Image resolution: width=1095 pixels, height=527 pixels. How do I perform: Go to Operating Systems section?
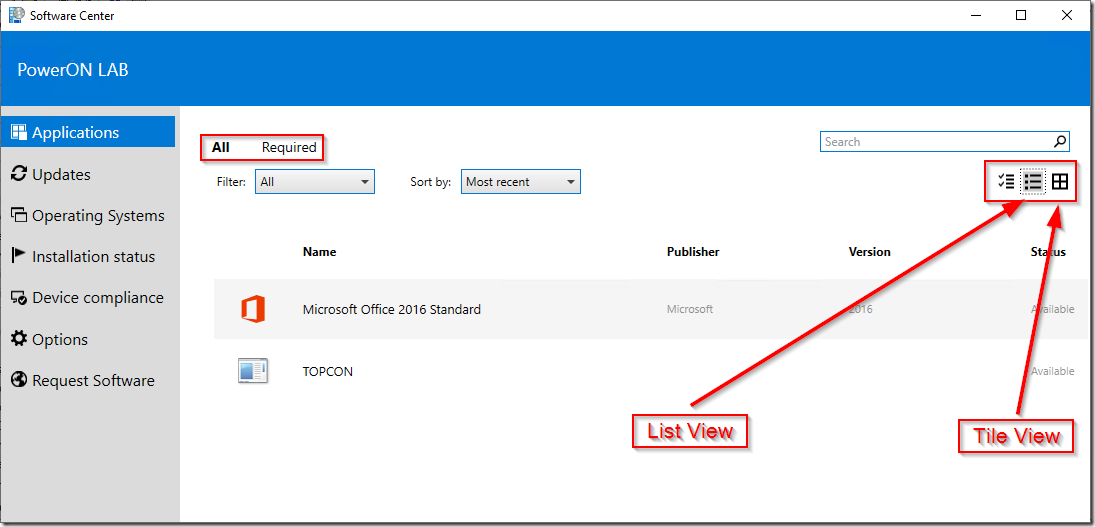[98, 215]
